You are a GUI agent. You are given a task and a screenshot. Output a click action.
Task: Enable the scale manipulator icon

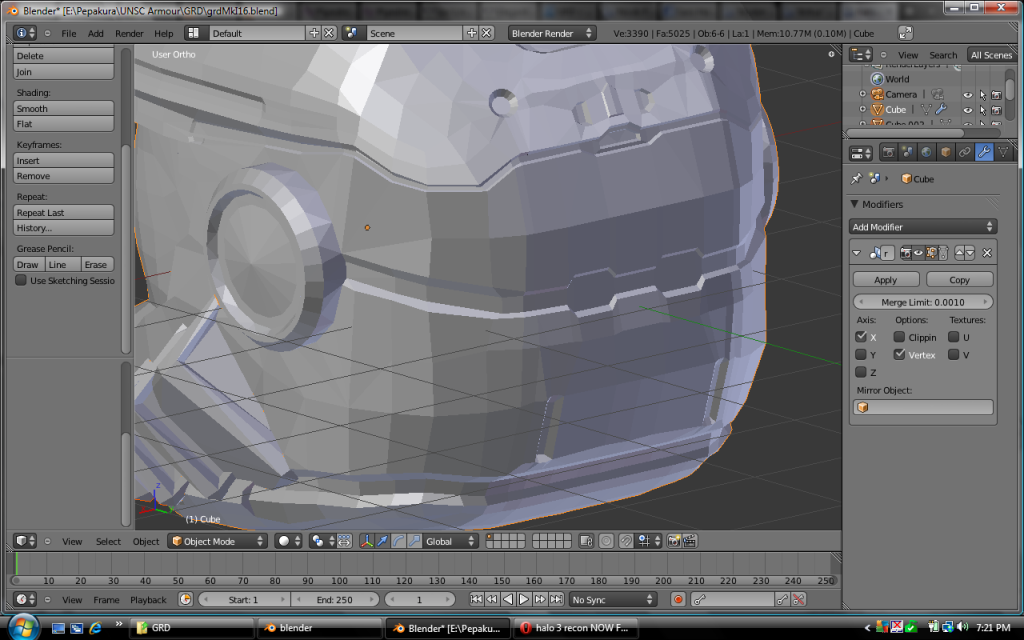tap(414, 541)
